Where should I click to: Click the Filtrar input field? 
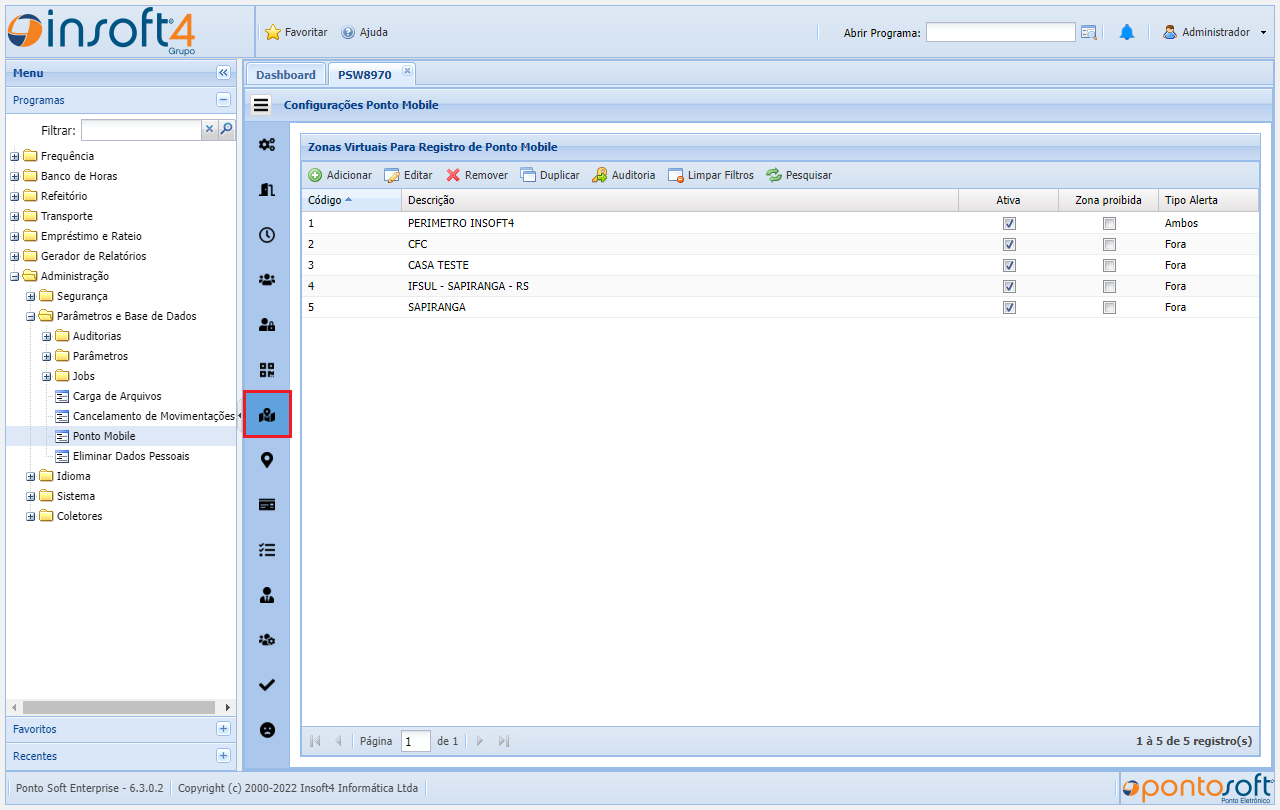point(141,130)
